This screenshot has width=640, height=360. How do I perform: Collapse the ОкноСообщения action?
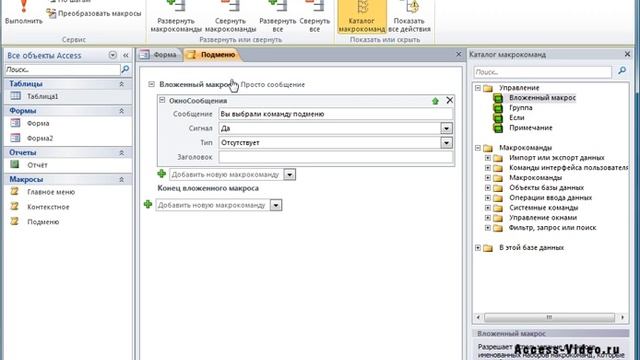tap(162, 100)
